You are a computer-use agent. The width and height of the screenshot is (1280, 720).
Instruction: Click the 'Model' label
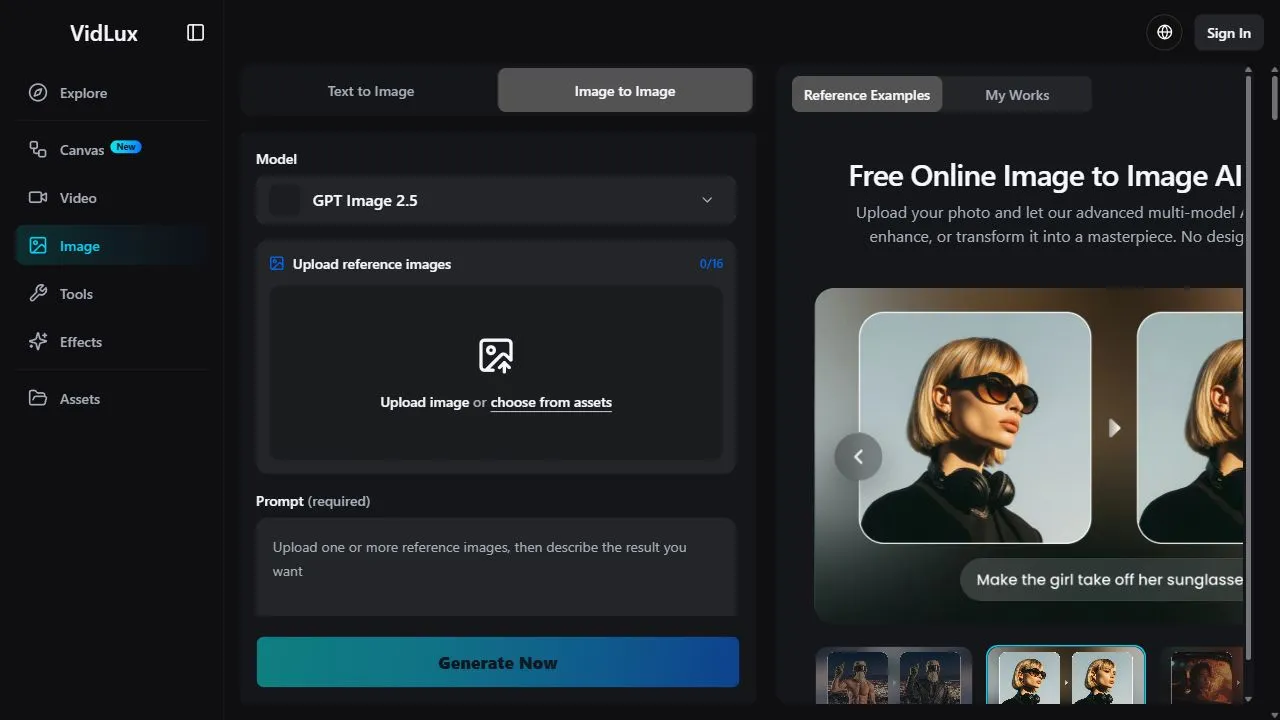click(276, 159)
